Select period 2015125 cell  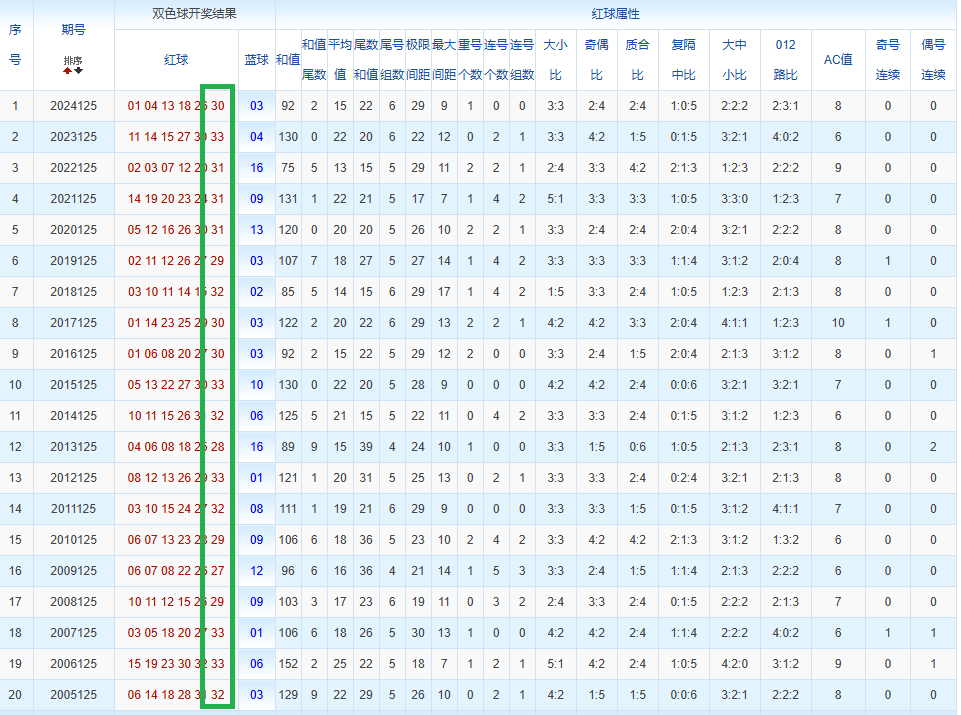(74, 385)
